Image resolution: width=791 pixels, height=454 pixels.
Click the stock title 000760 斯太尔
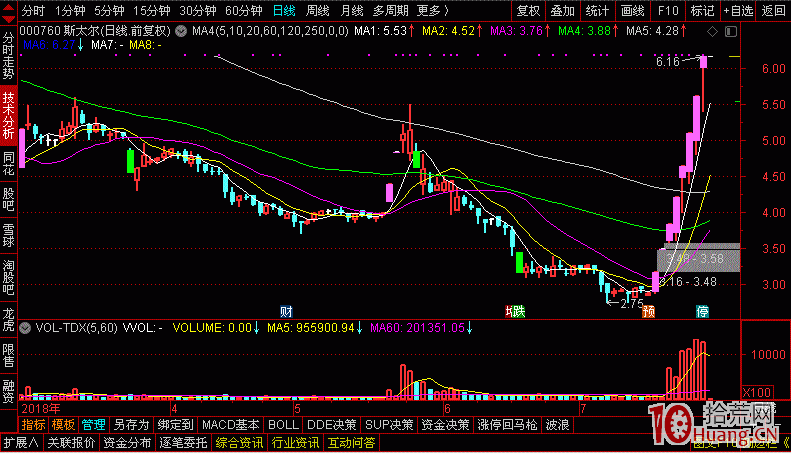(60, 31)
